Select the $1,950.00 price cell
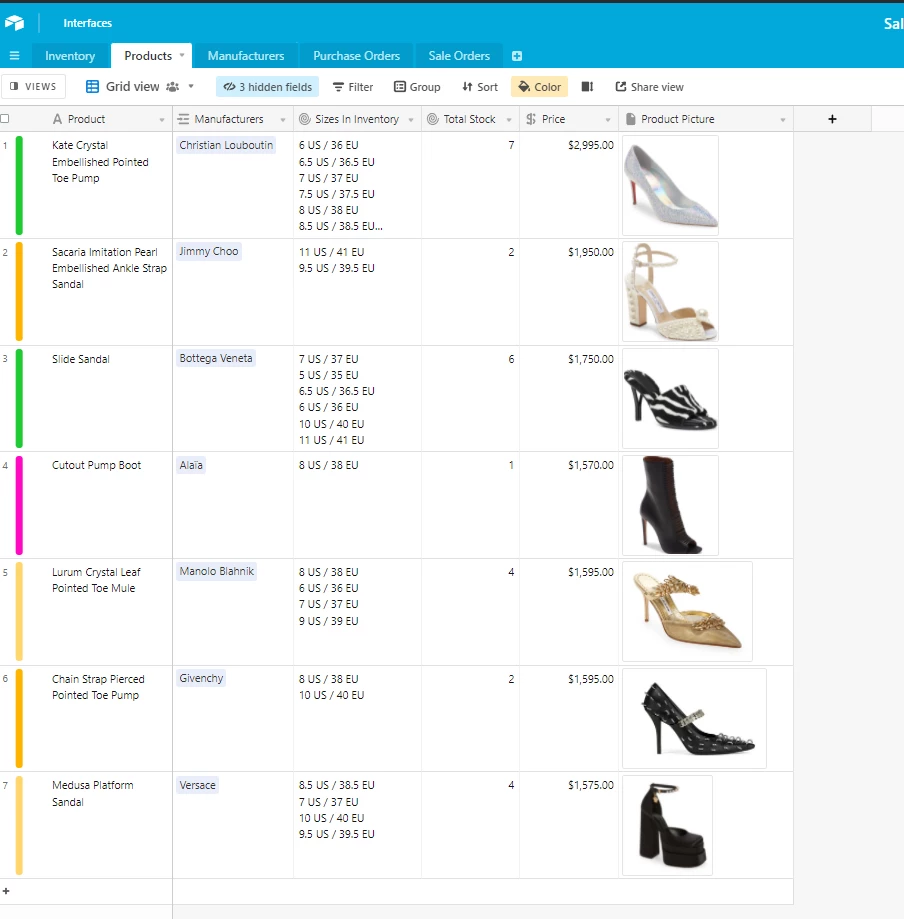This screenshot has width=904, height=919. pyautogui.click(x=569, y=292)
